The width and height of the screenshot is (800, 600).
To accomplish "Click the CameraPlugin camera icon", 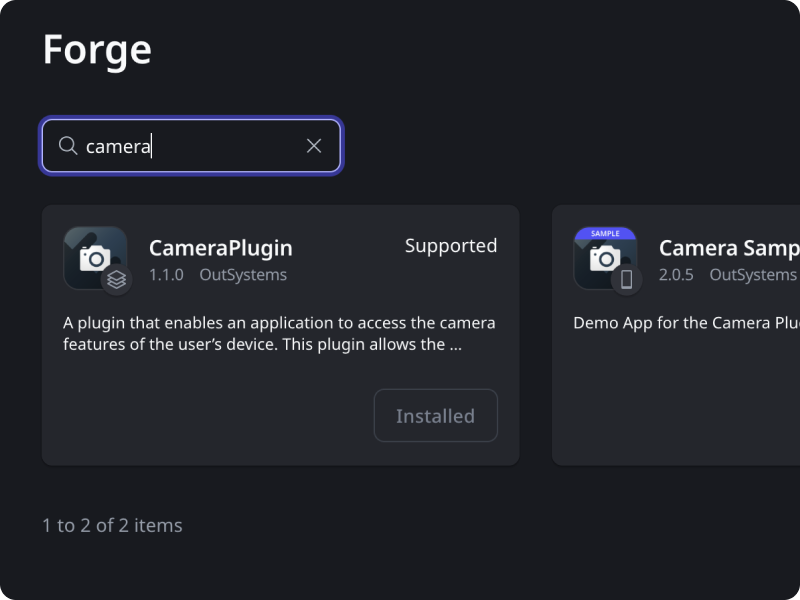I will coord(94,257).
